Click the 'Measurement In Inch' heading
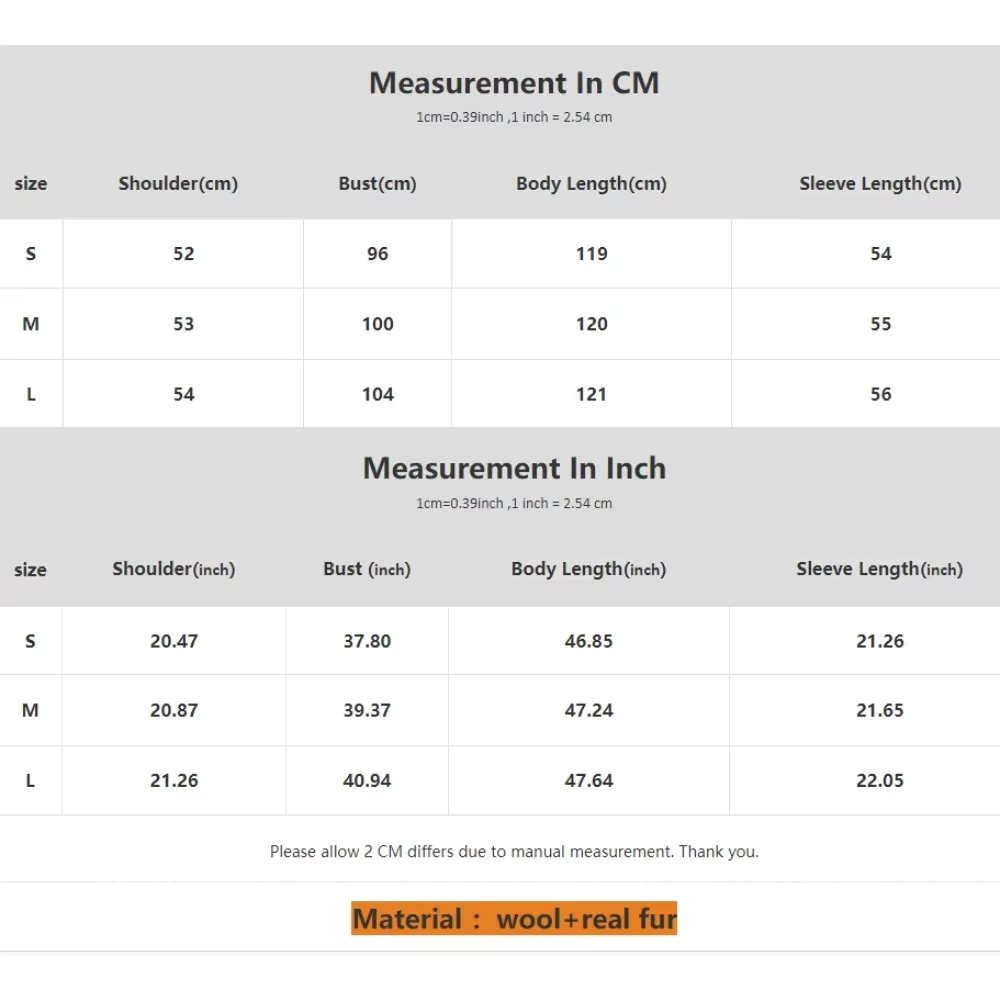 pos(514,469)
